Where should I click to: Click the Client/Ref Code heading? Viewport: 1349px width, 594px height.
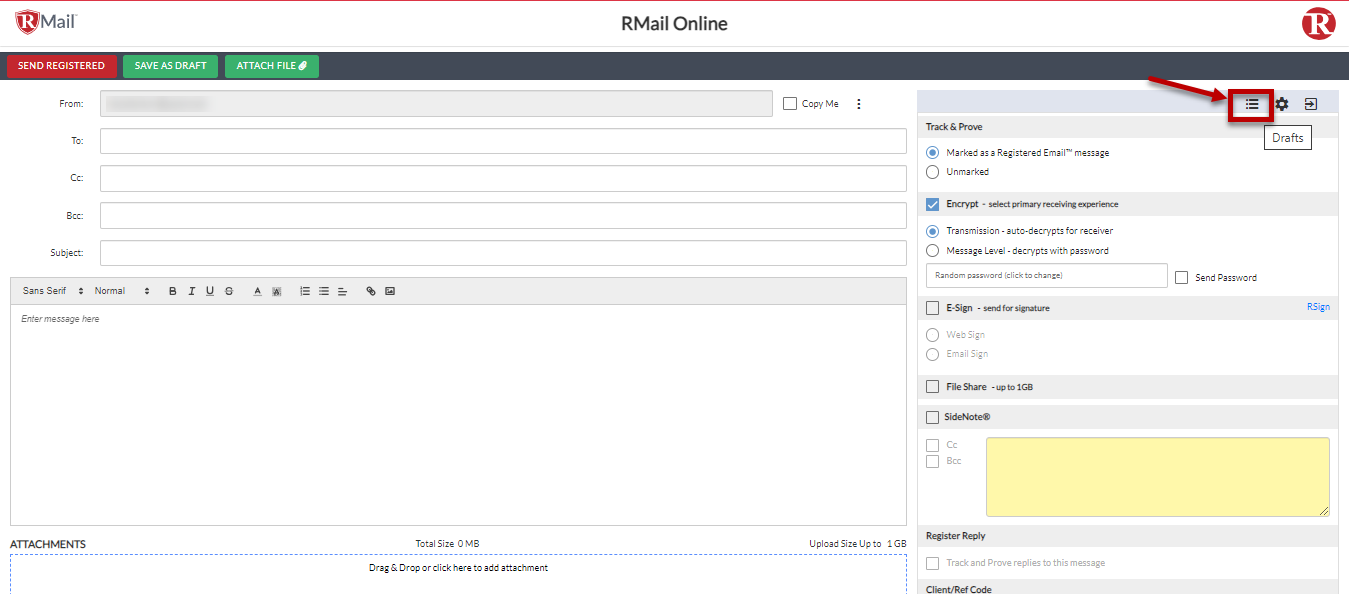(x=959, y=589)
